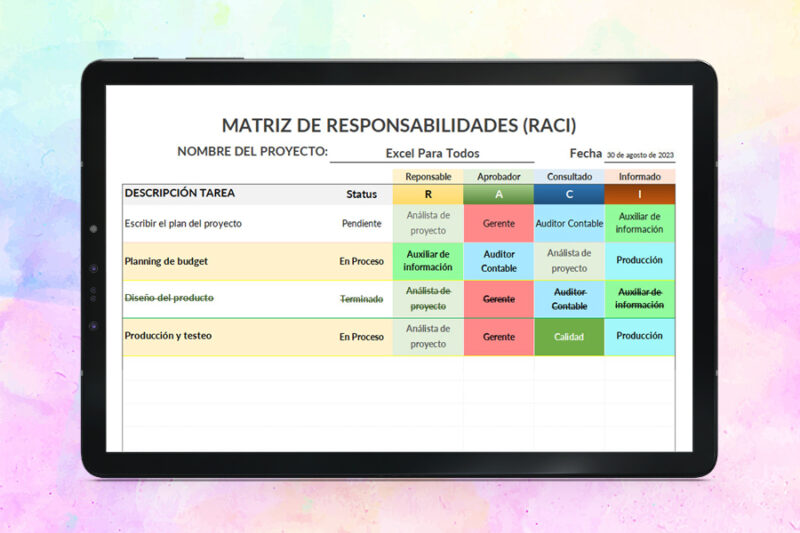Click the Terminado status cell
This screenshot has width=800, height=533.
point(361,299)
